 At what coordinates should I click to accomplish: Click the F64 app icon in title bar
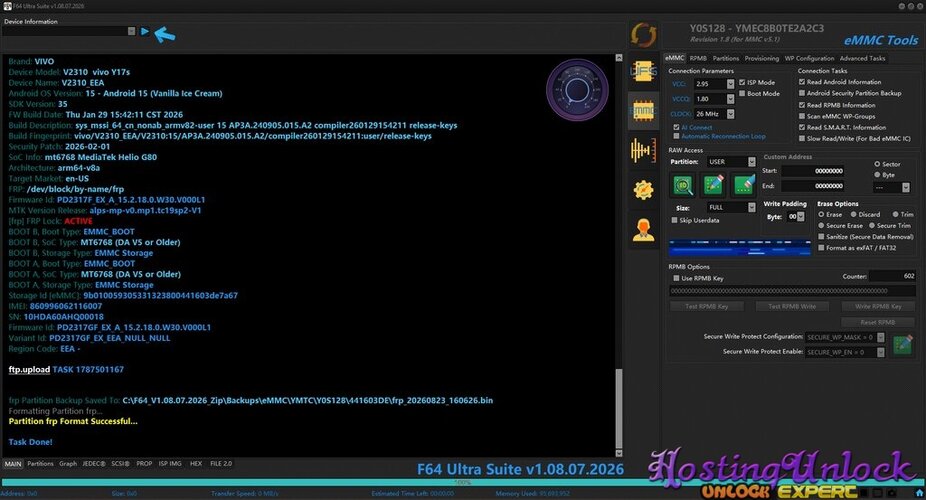click(x=7, y=6)
